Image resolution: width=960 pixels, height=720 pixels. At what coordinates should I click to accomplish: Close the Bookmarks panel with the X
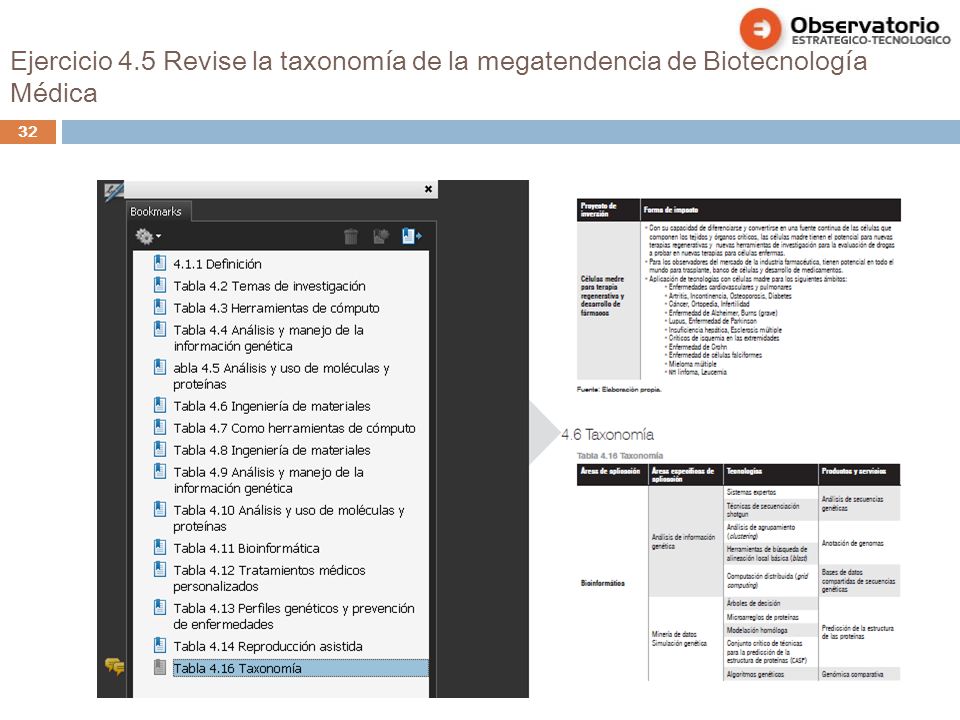(428, 189)
